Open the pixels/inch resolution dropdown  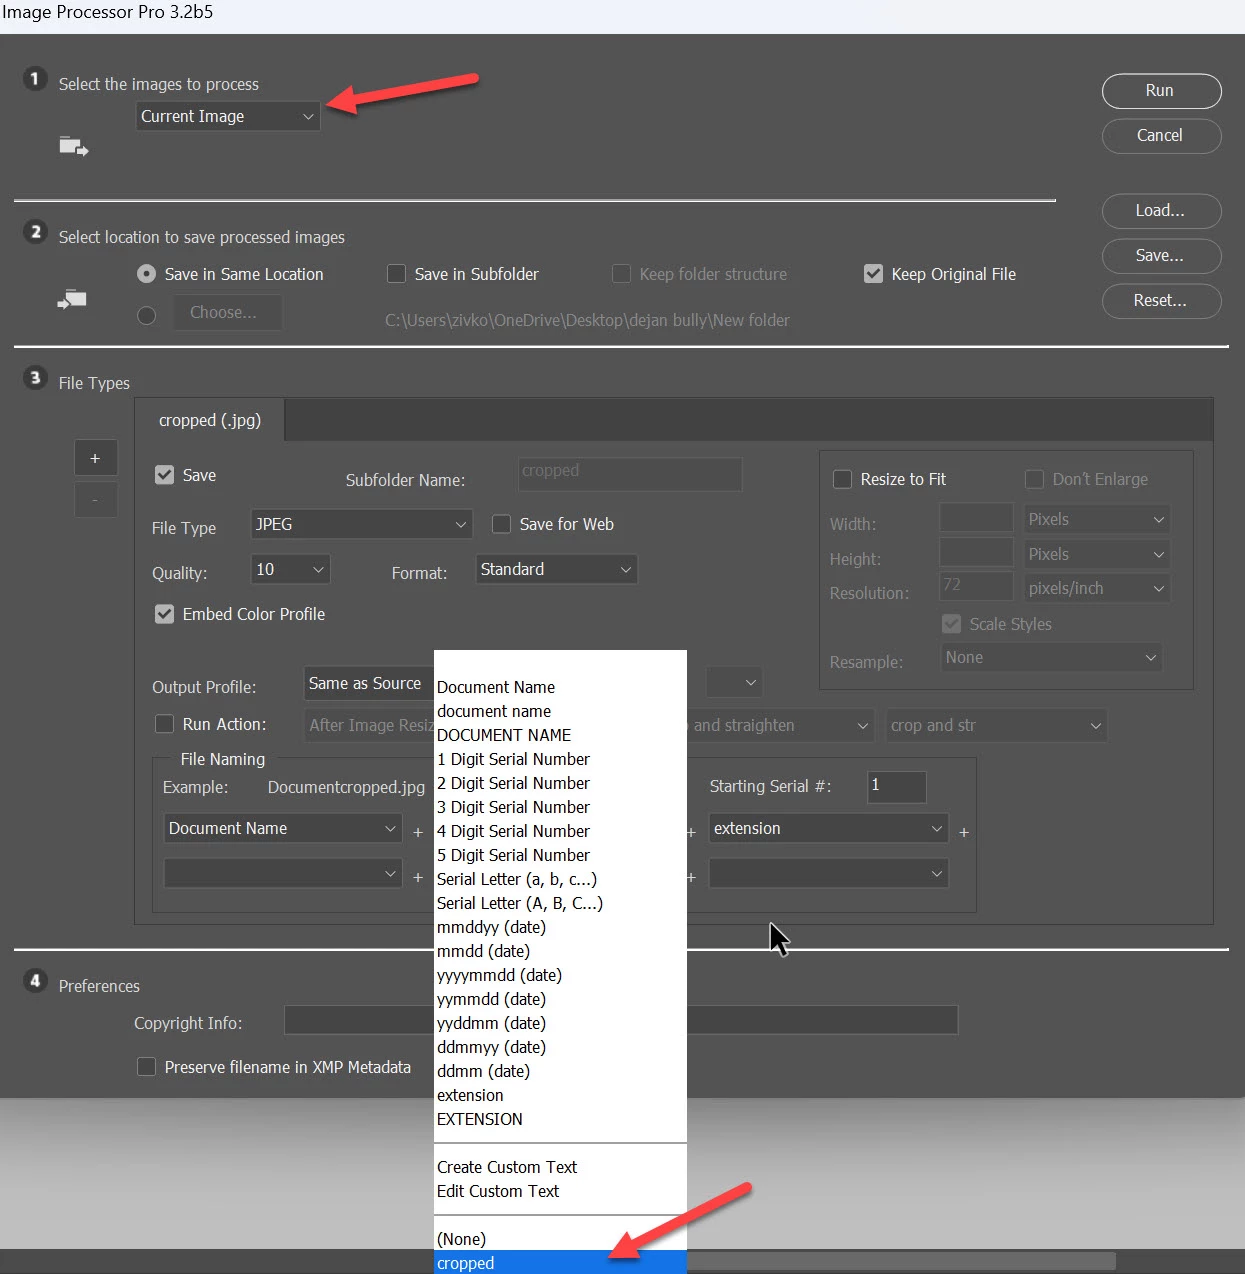coord(1097,588)
